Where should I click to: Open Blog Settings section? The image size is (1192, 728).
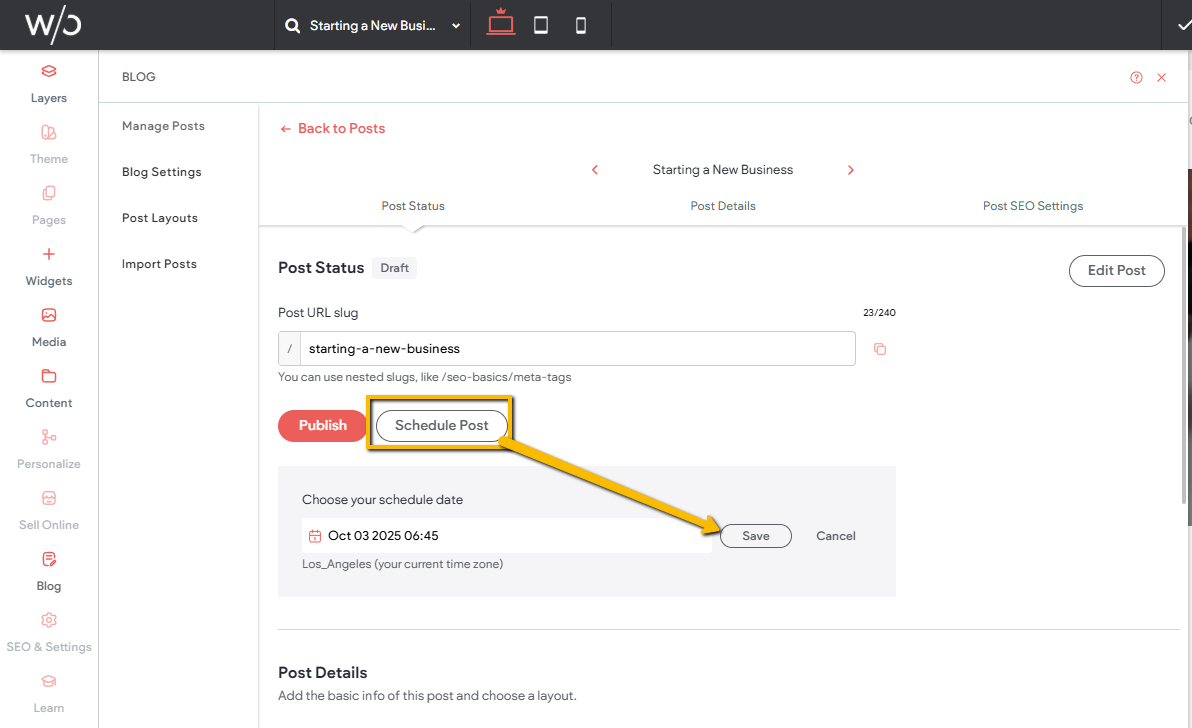pos(162,173)
